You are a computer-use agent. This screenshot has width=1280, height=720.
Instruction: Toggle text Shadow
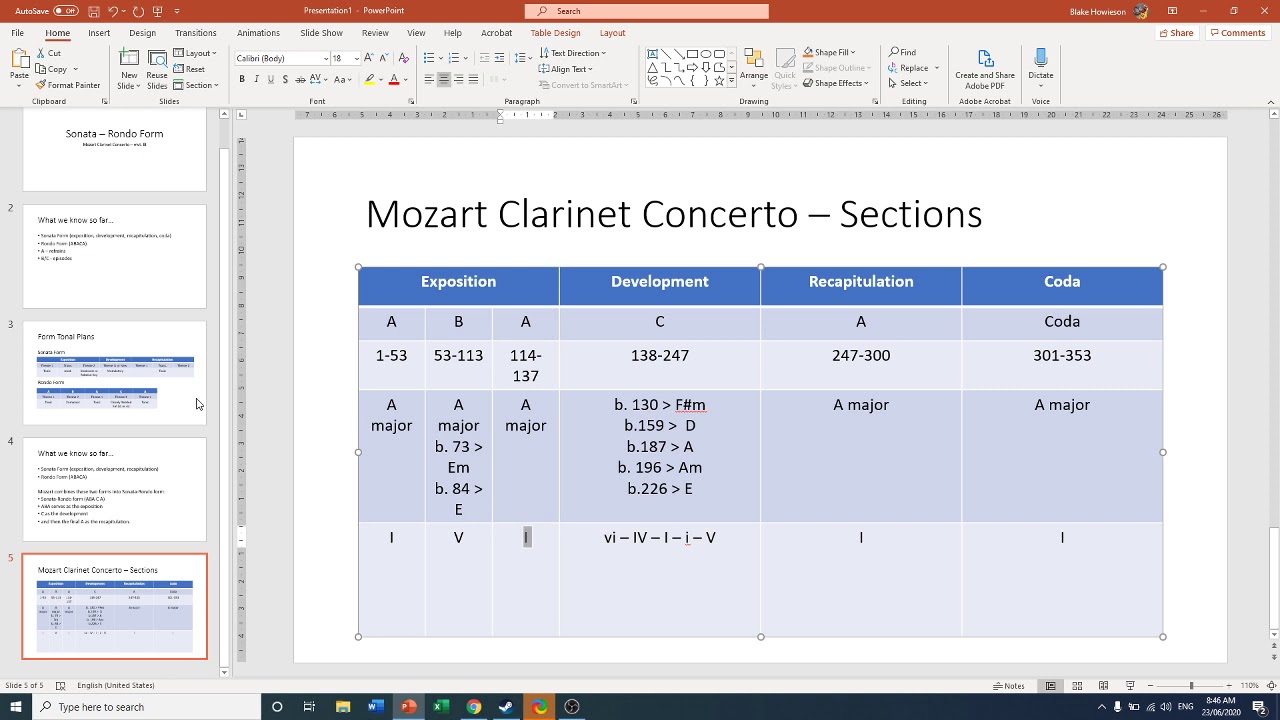coord(285,79)
